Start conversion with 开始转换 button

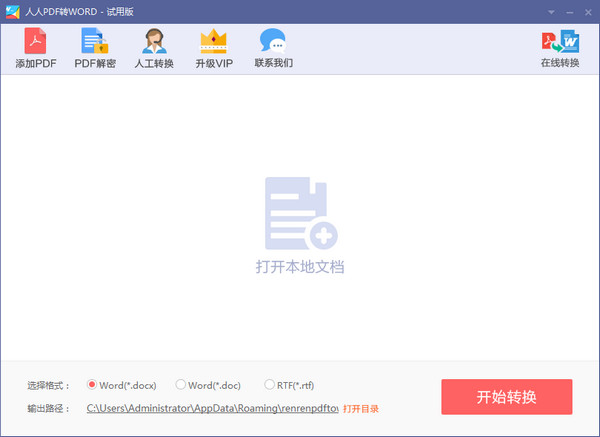507,397
